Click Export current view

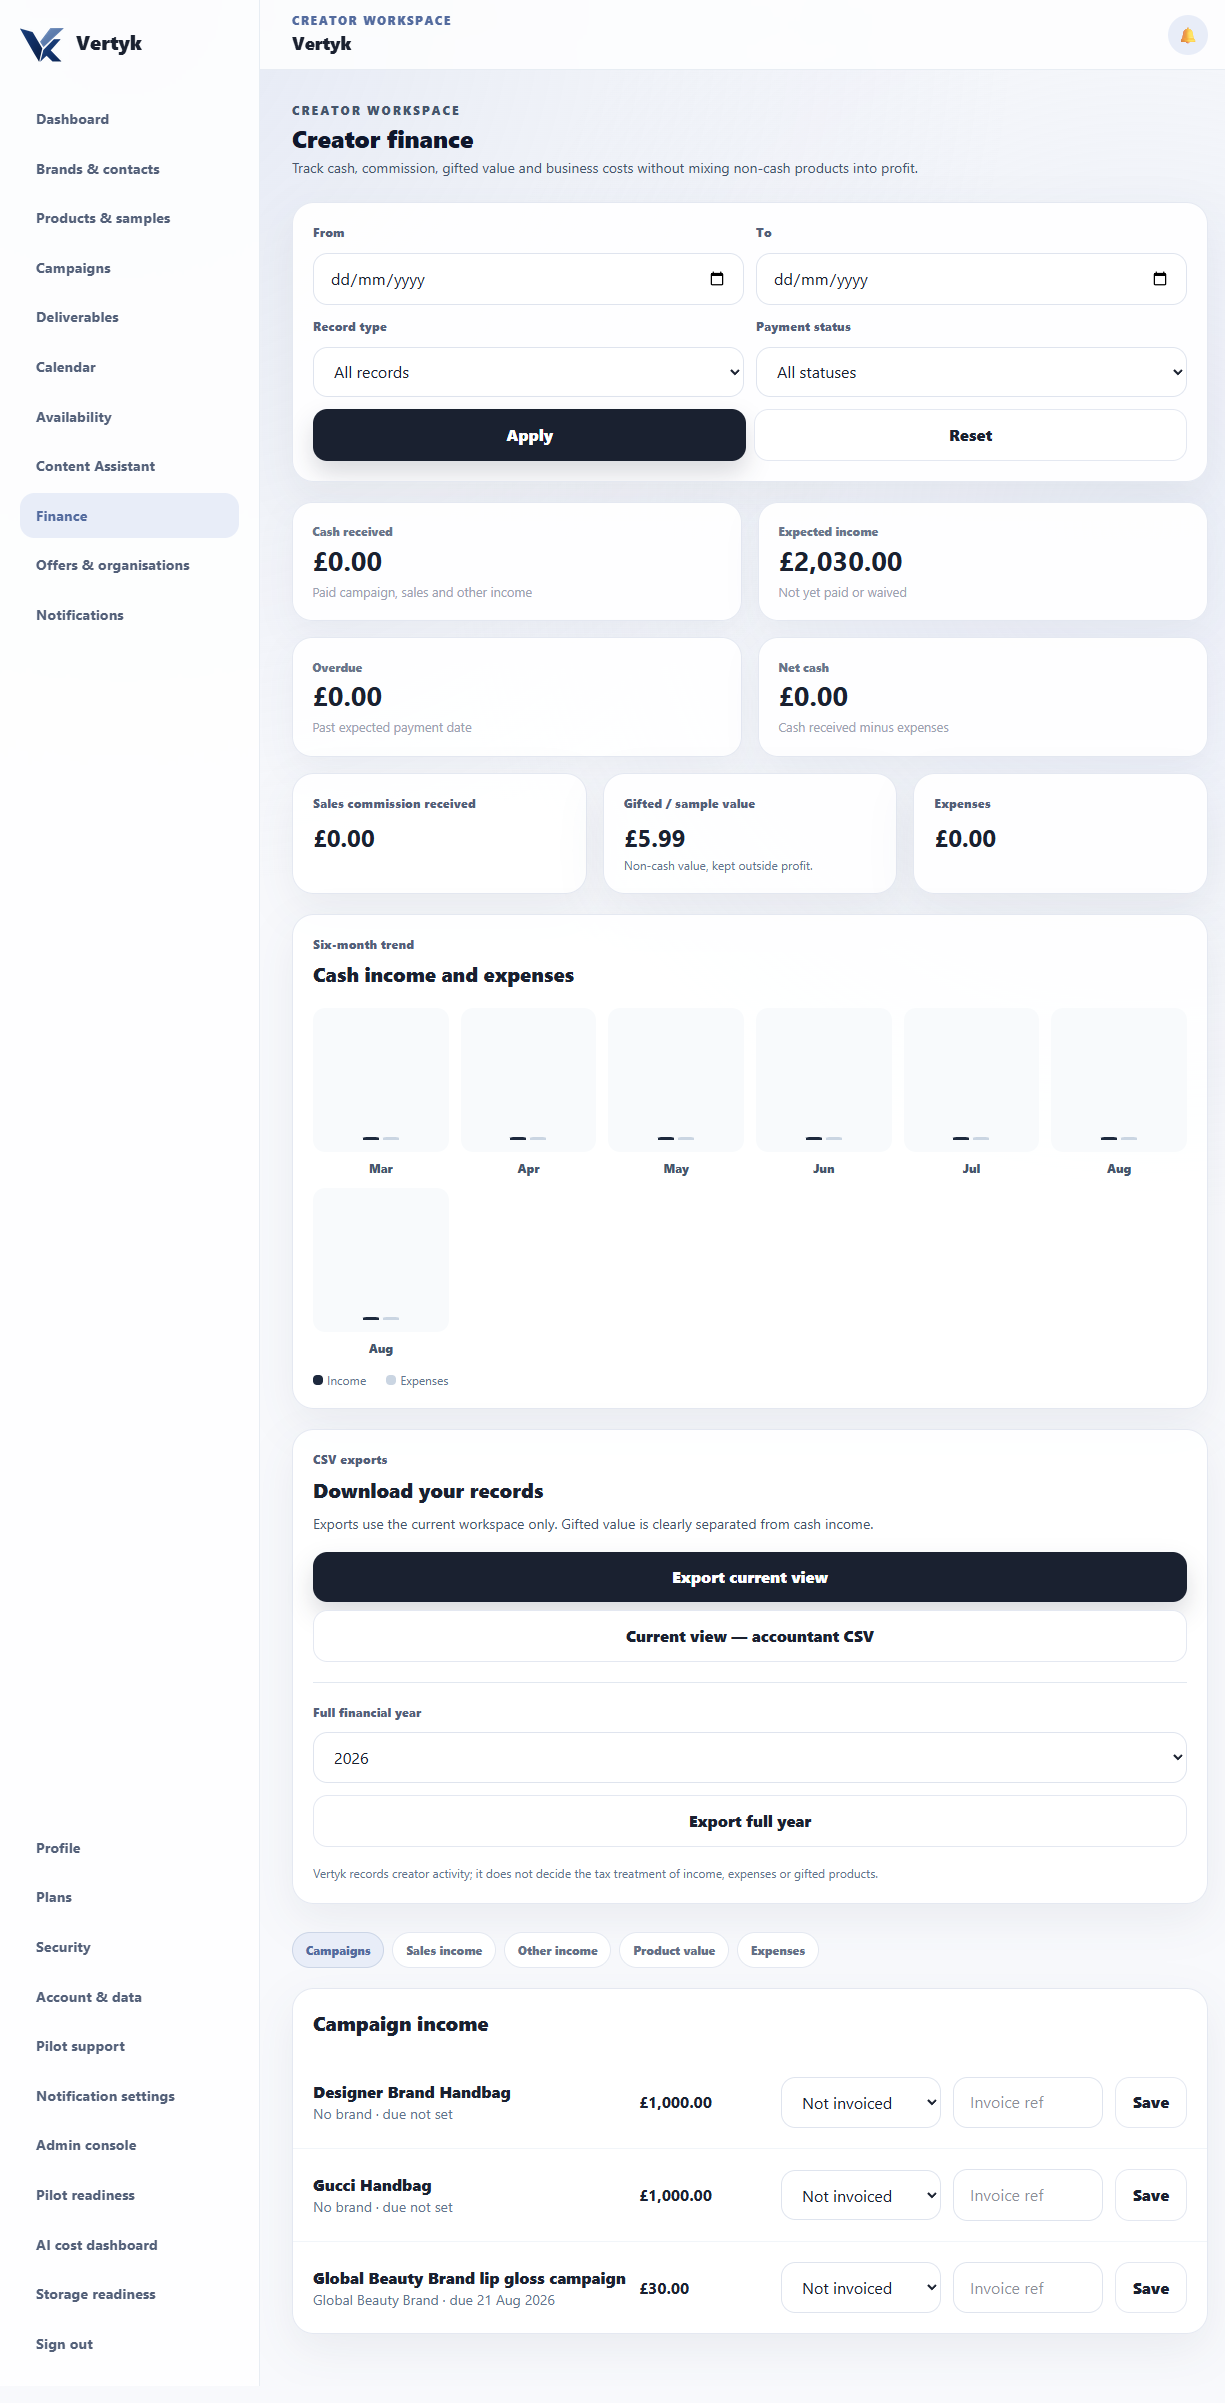click(750, 1577)
